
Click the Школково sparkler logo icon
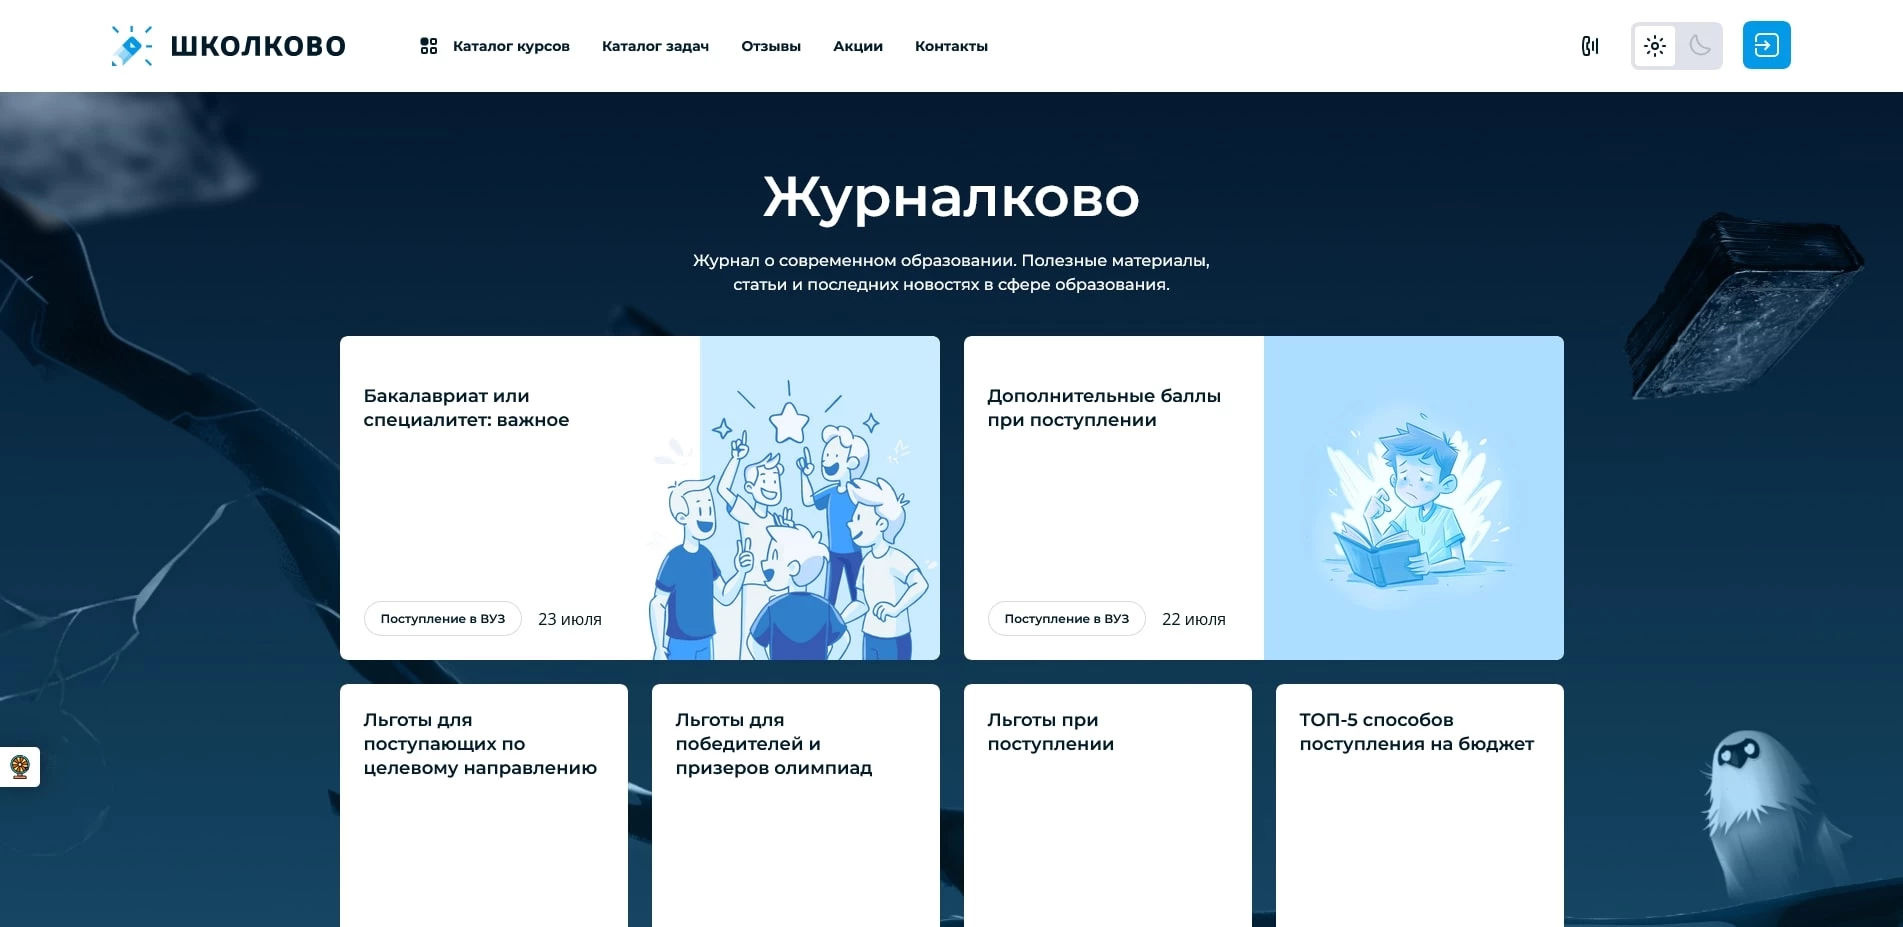[x=131, y=44]
